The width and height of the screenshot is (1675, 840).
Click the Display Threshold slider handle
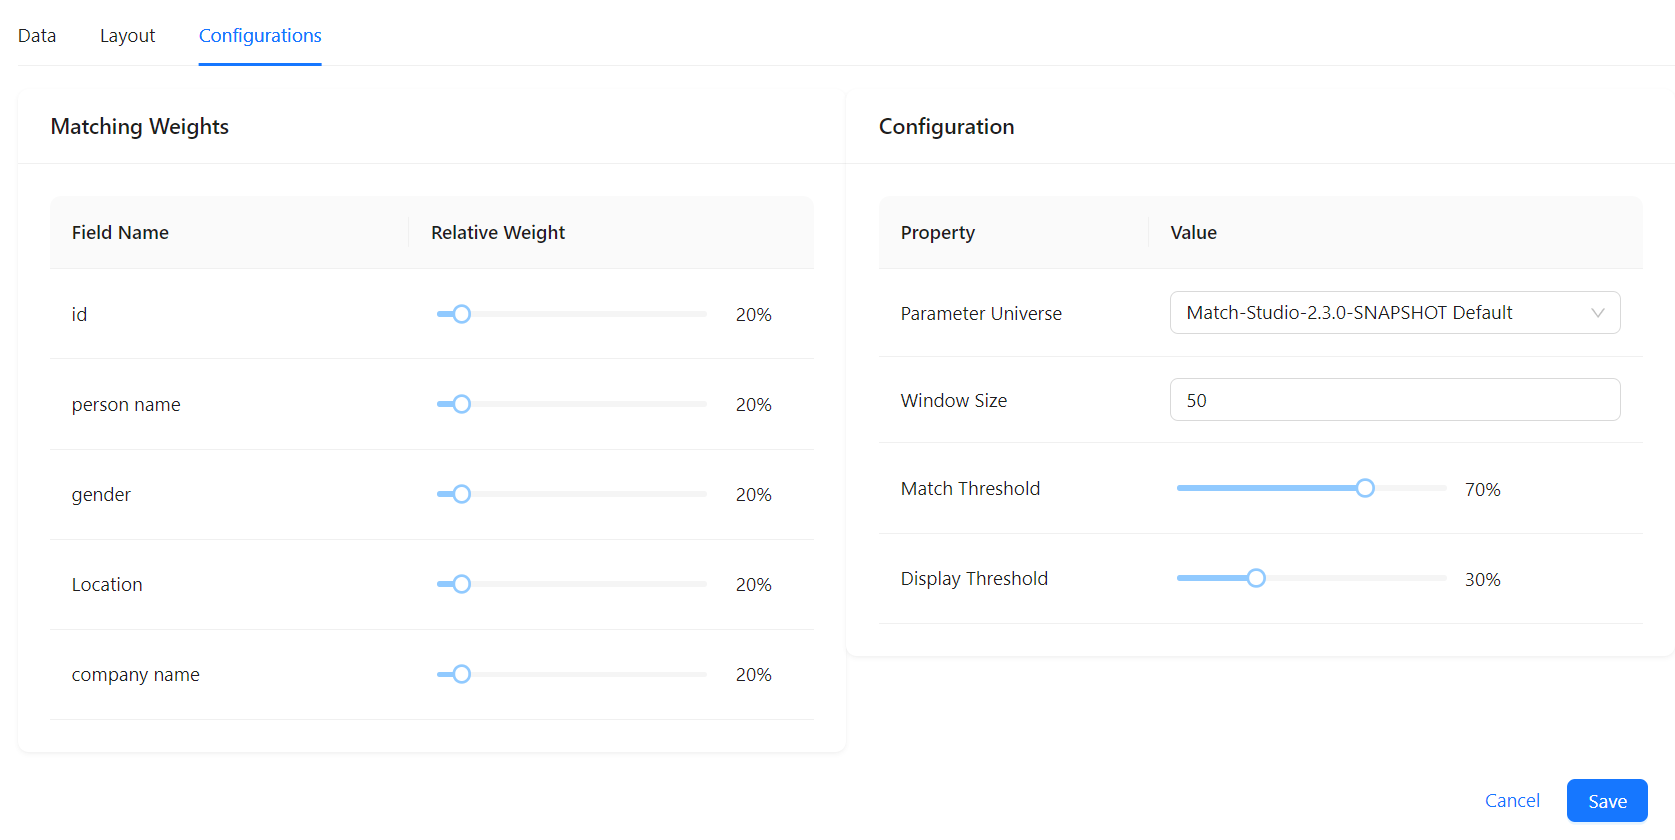(x=1256, y=578)
